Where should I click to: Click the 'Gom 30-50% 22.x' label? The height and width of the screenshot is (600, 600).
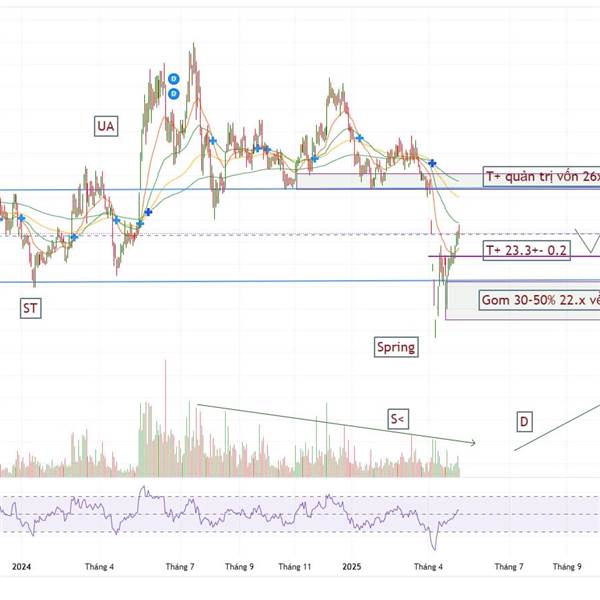pos(539,300)
